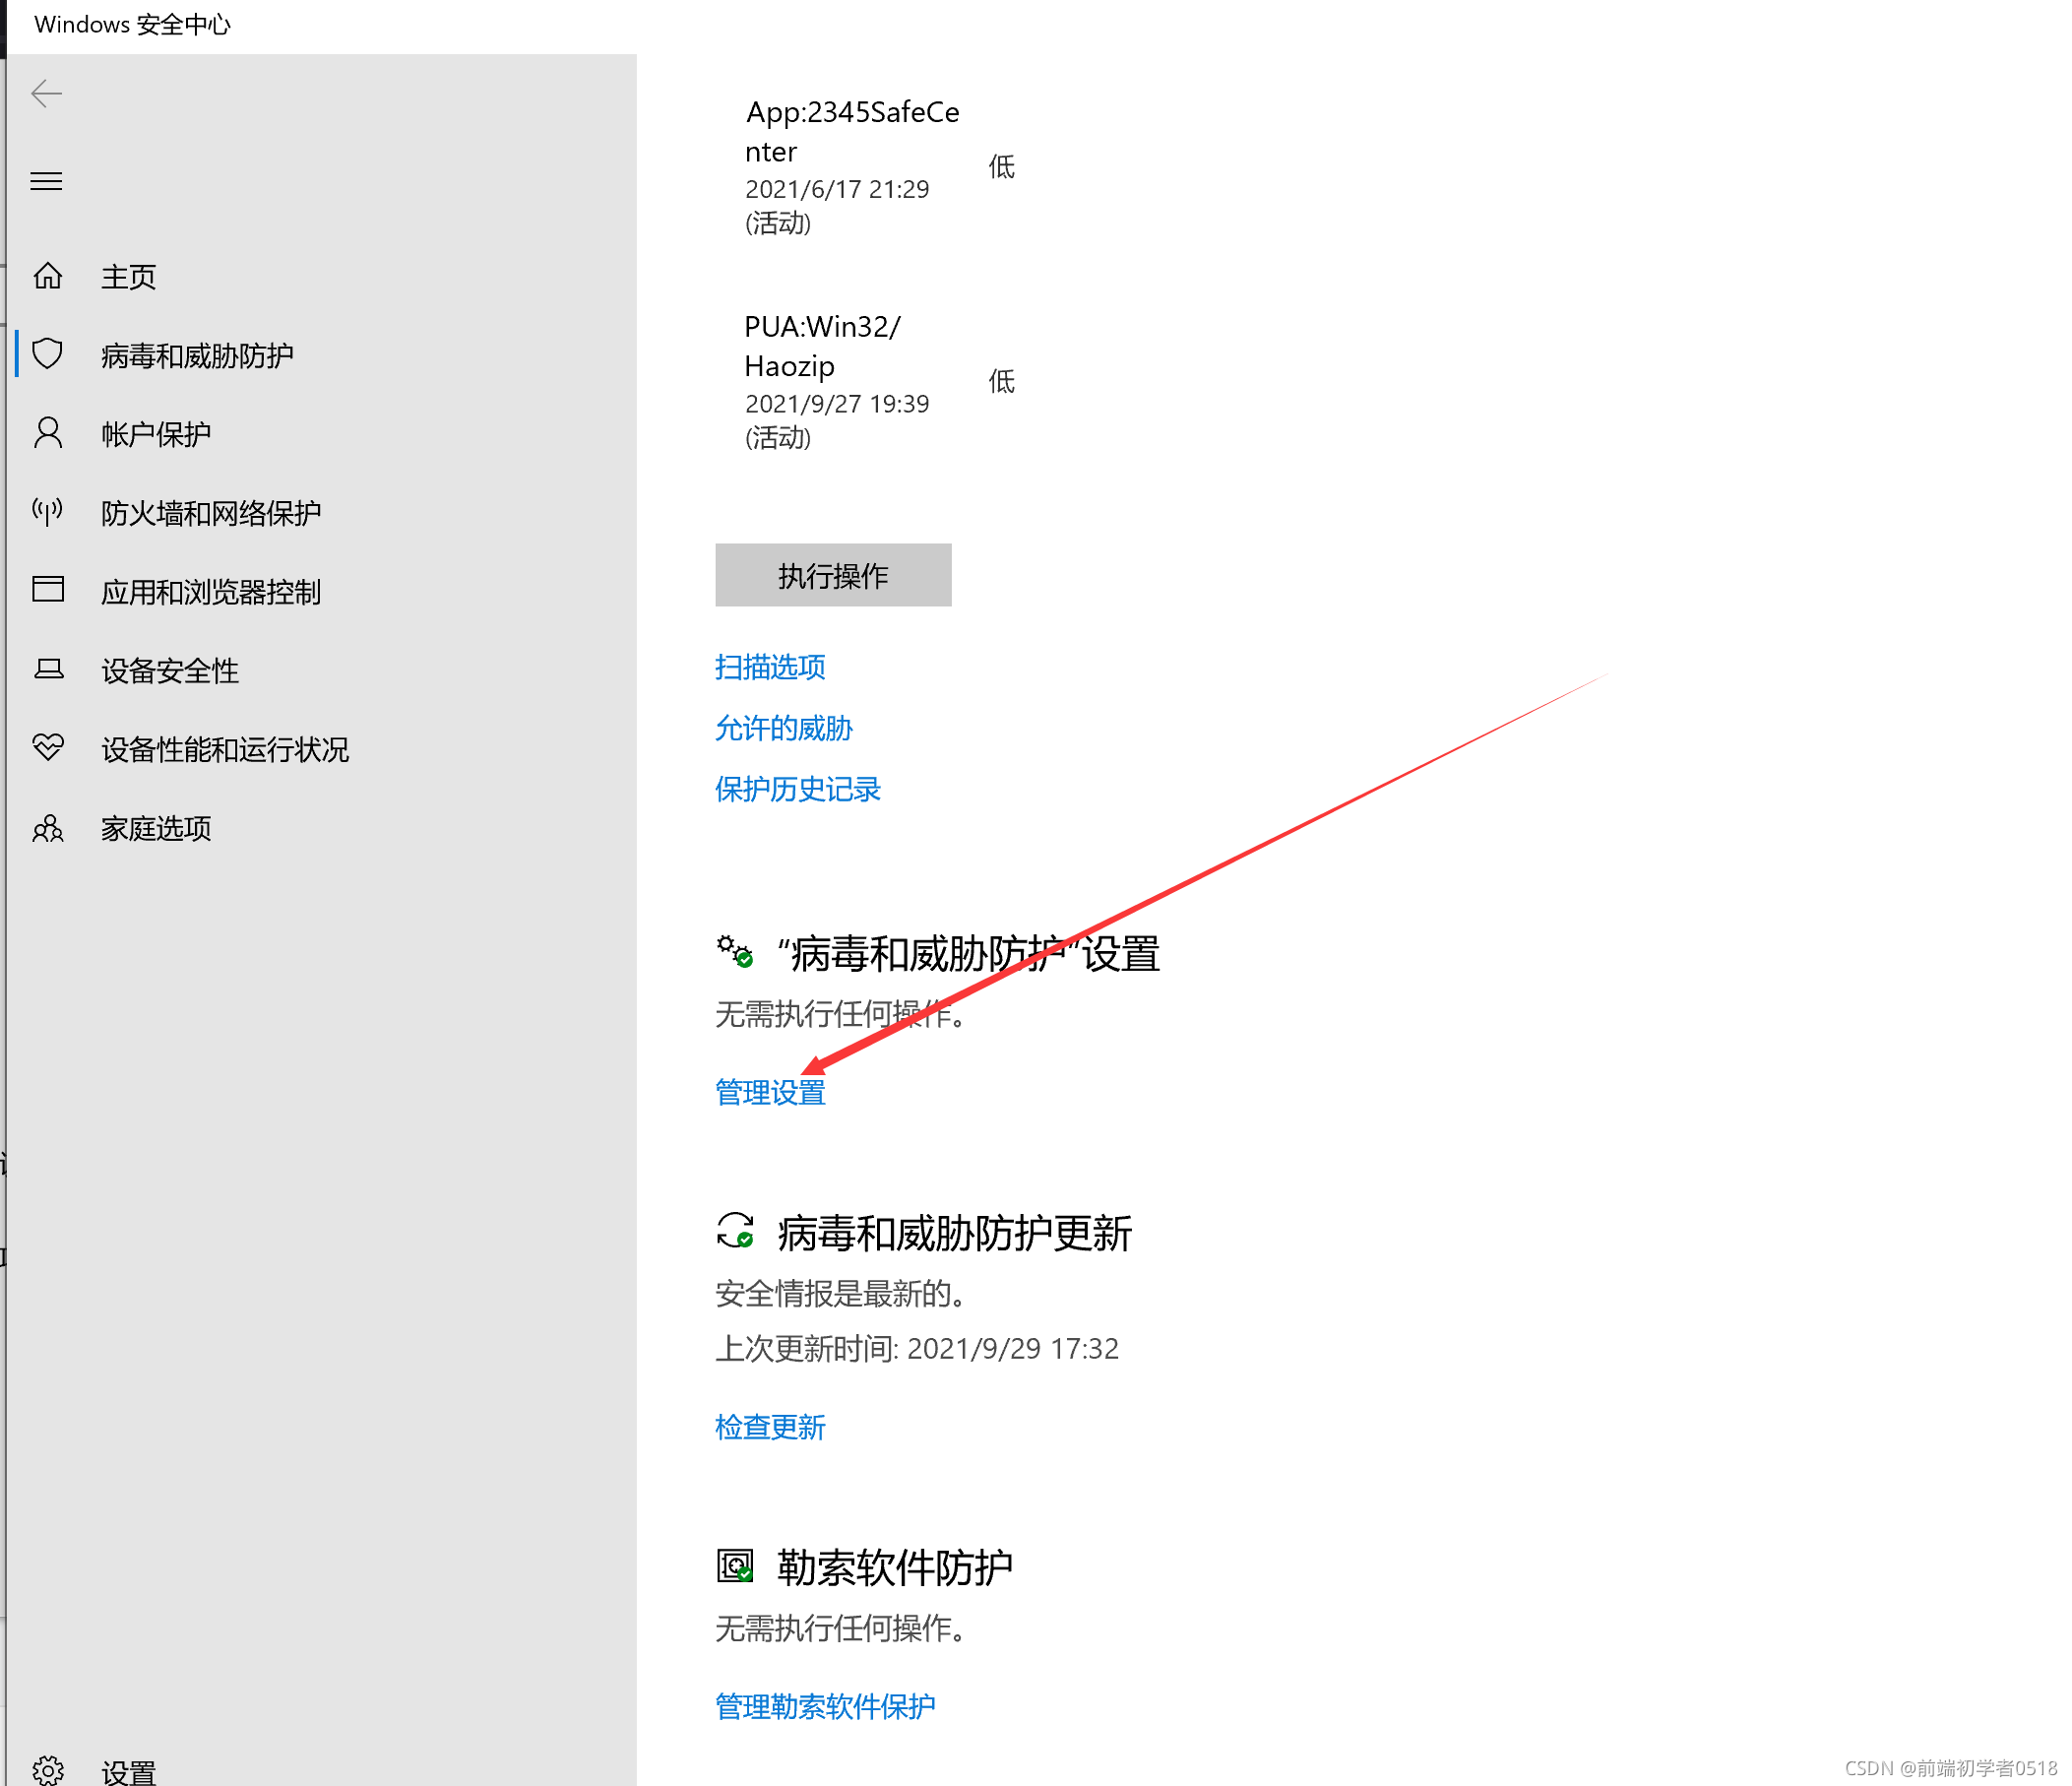Select 设备性能和运行状况 in sidebar
Screen dimensions: 2072x1786
(x=224, y=750)
